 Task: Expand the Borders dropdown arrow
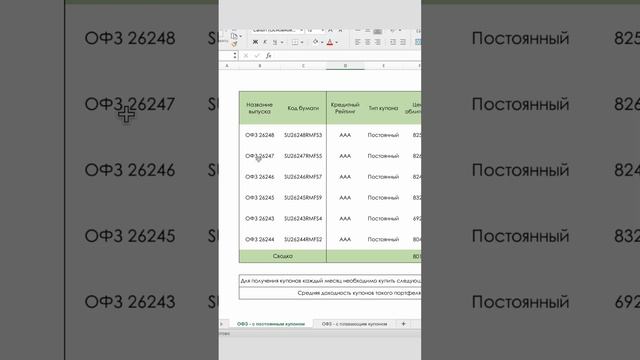(302, 42)
